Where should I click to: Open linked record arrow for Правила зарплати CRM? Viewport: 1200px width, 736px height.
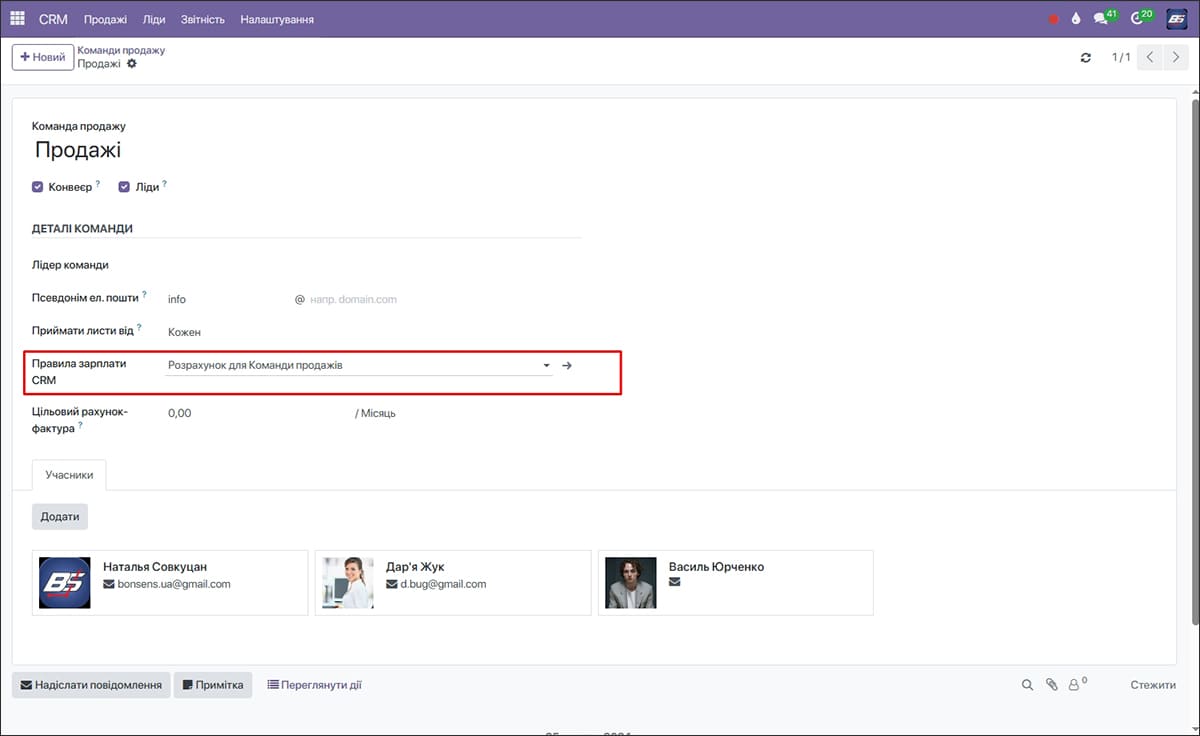pos(567,366)
